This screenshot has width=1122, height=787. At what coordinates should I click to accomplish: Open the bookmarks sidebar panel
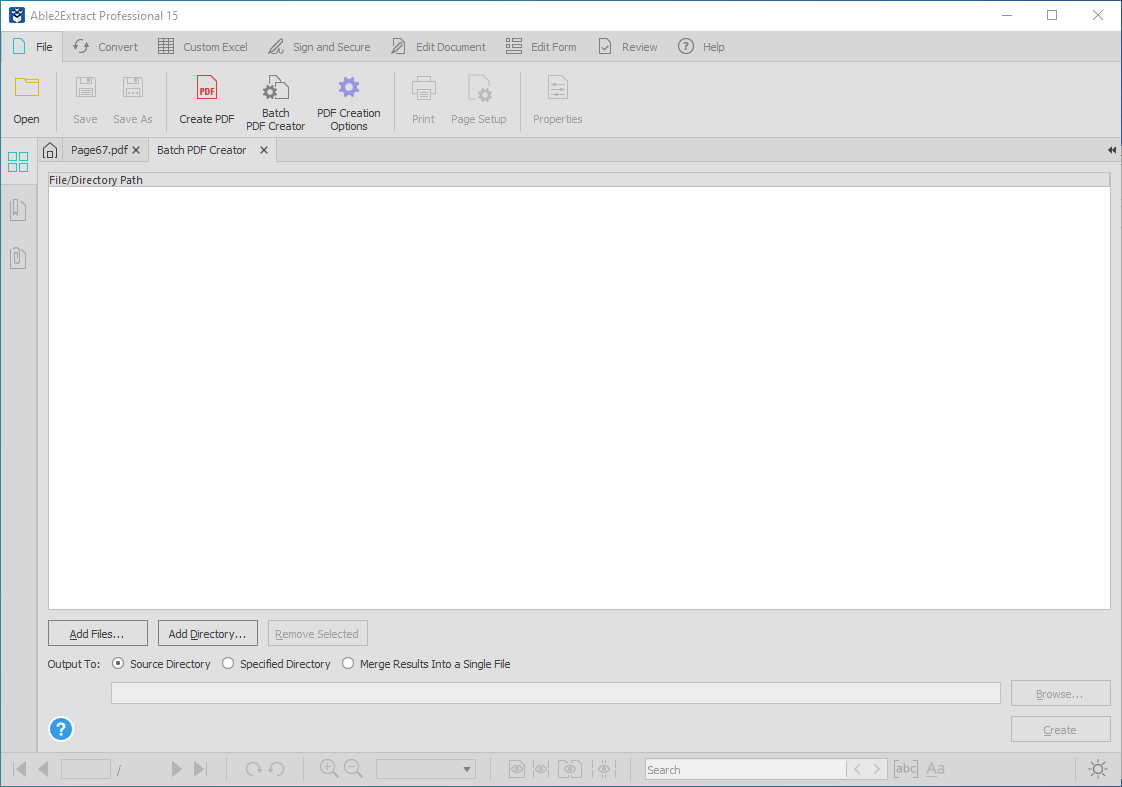pos(17,209)
